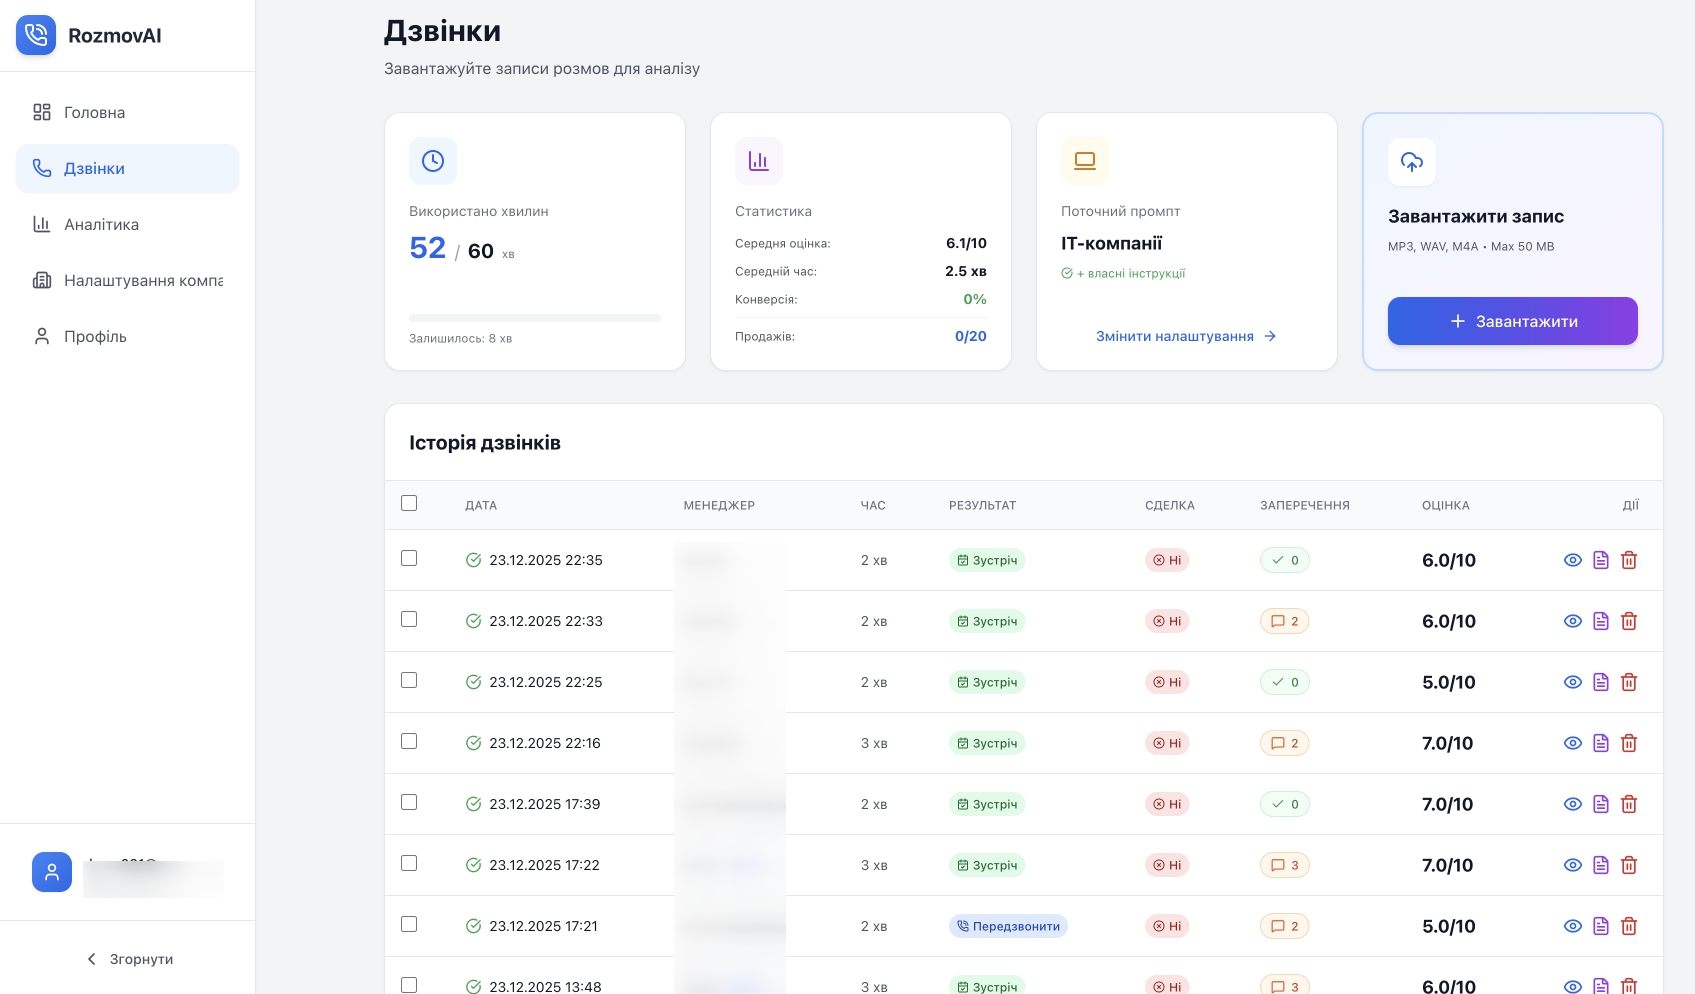Toggle the select-all checkbox in the table header
Image resolution: width=1695 pixels, height=994 pixels.
[409, 503]
